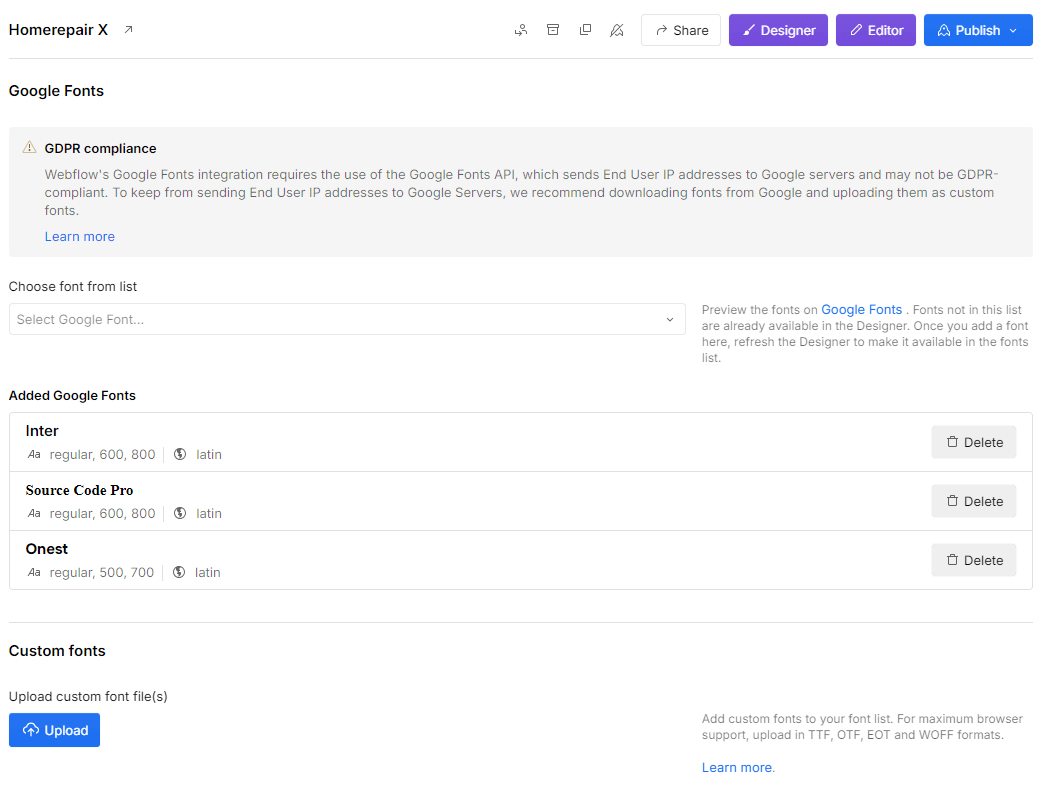Open site via arrow next to Homerepair X
The image size is (1054, 786).
[128, 30]
